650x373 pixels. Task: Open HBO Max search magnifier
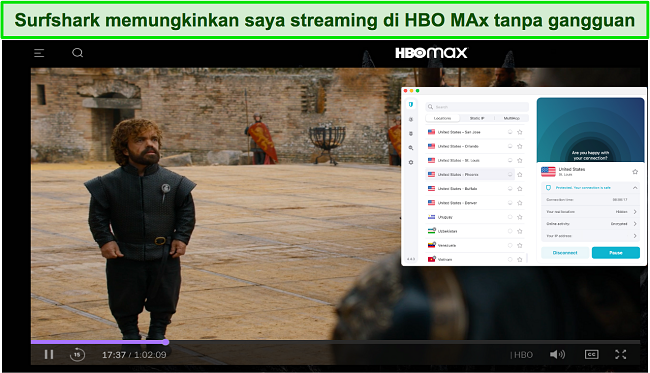[78, 53]
